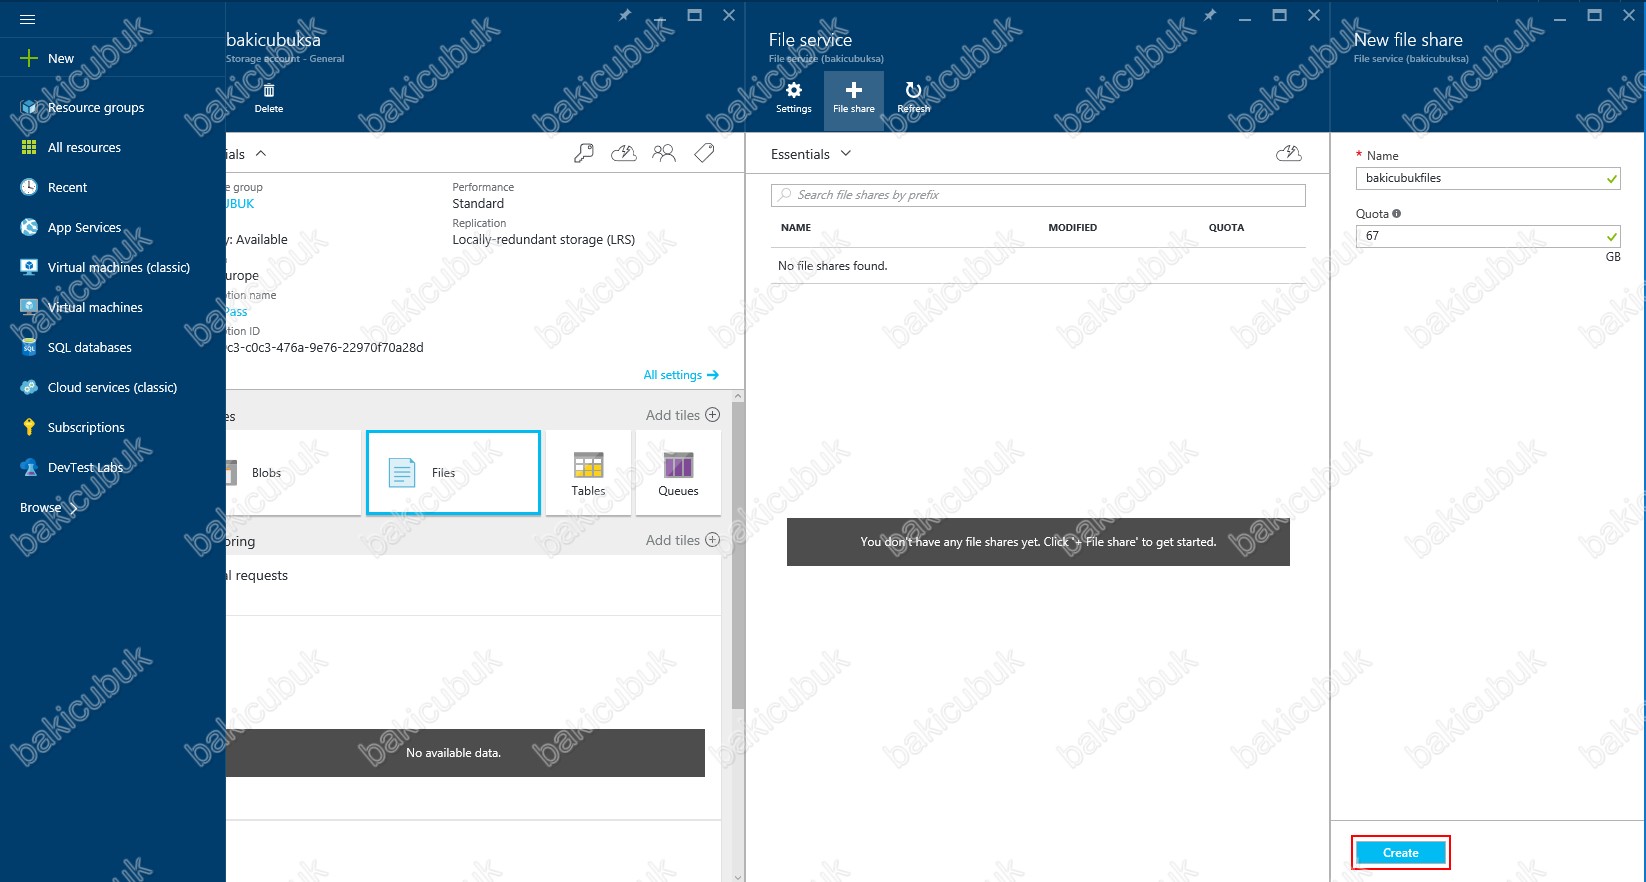Click the Standard performance value
Image resolution: width=1646 pixels, height=882 pixels.
pos(478,203)
